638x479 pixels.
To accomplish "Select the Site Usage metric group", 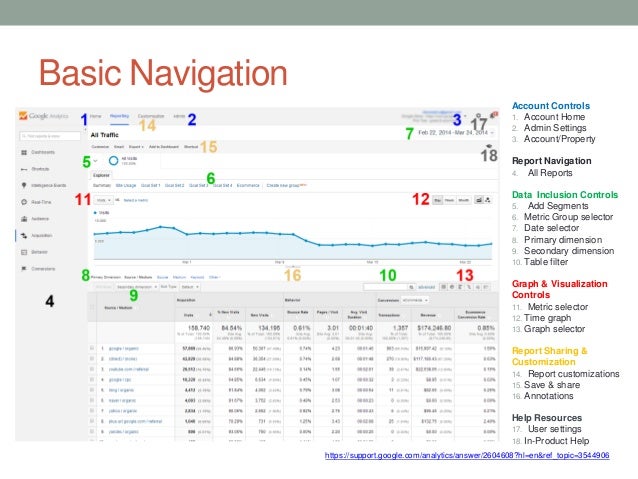I will coord(126,186).
